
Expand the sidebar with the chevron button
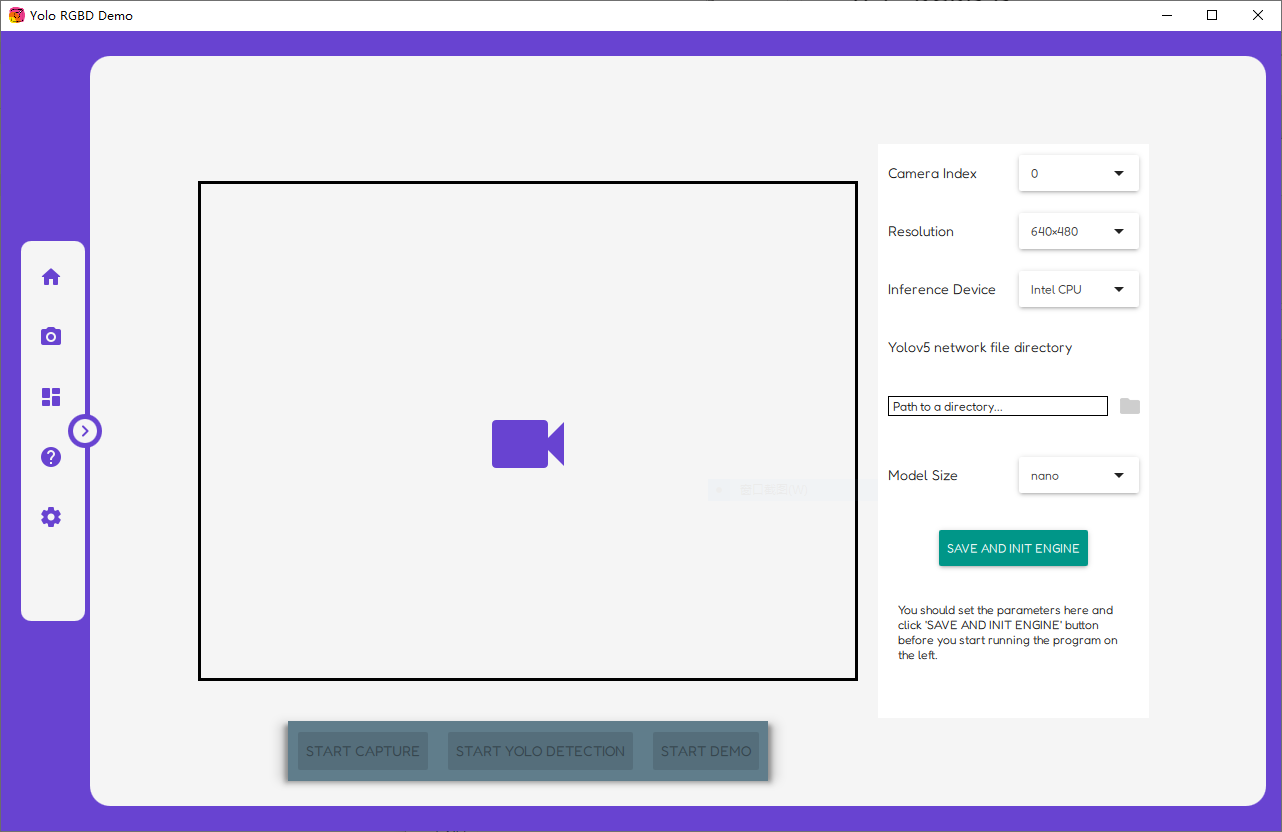85,431
